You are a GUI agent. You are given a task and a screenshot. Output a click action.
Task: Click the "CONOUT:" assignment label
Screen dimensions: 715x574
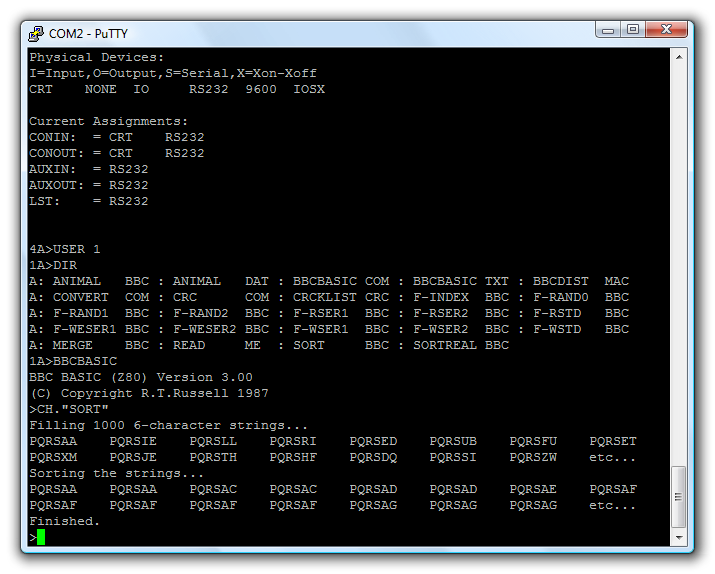pos(57,153)
